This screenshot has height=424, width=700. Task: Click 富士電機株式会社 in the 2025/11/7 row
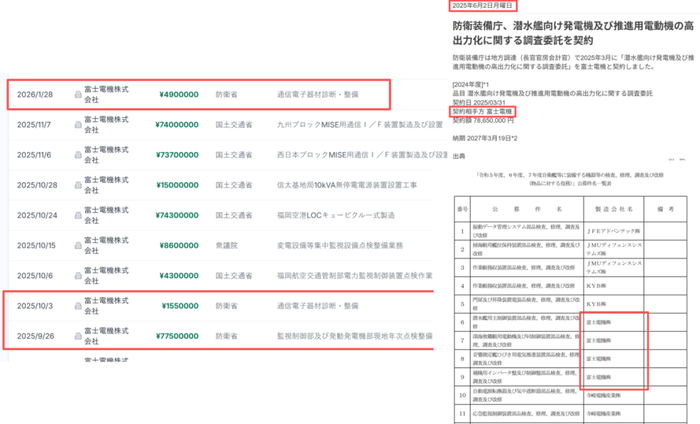pos(106,125)
